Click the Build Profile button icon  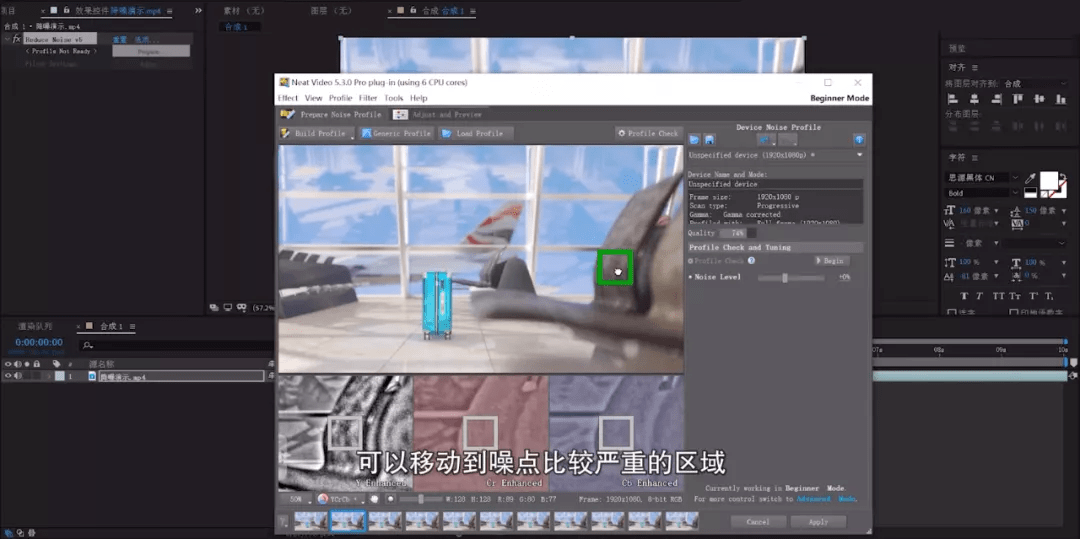tap(287, 133)
